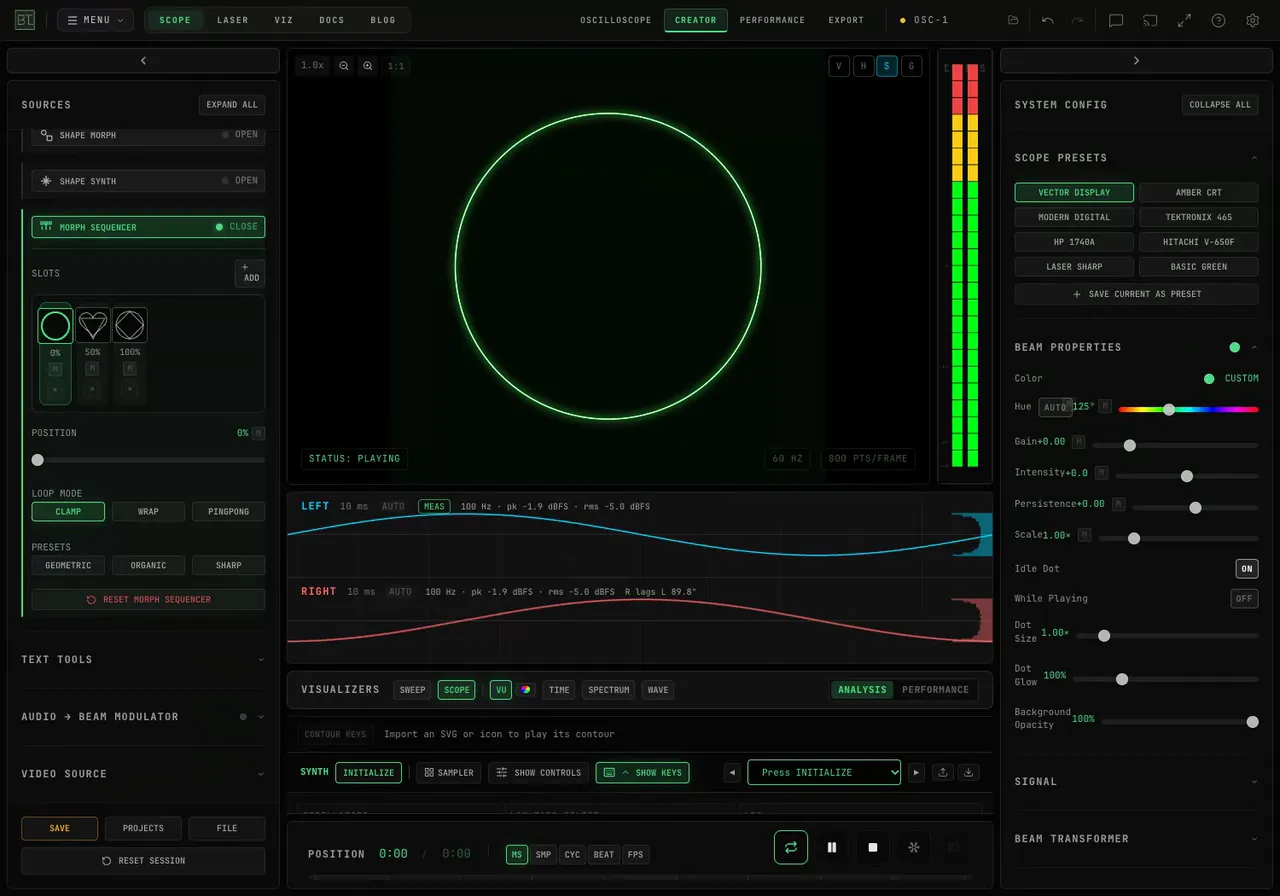Pause playback in the transport bar

click(832, 847)
